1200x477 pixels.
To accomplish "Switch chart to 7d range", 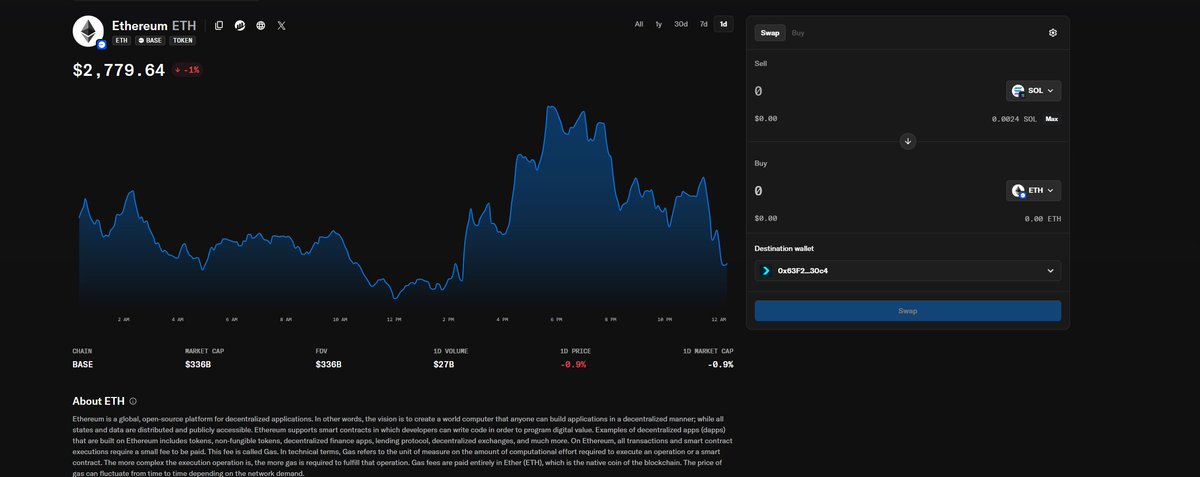I will (x=704, y=23).
